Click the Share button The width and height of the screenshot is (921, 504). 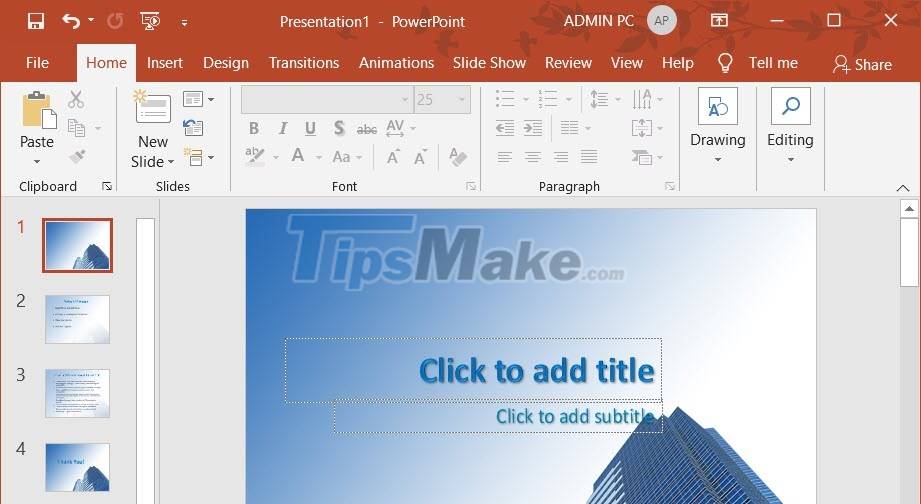pos(862,64)
